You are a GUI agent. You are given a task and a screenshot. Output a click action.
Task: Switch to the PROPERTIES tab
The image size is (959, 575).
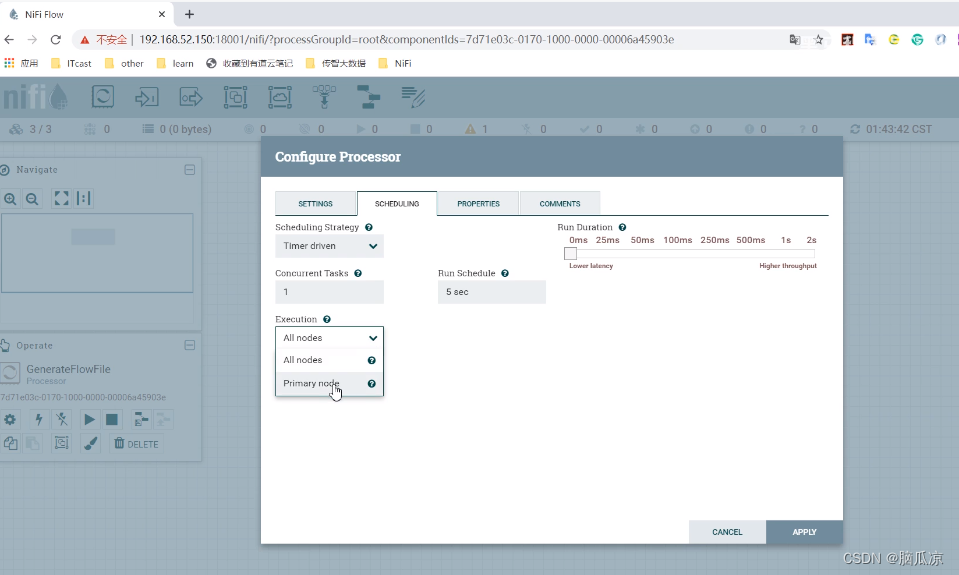(x=478, y=204)
